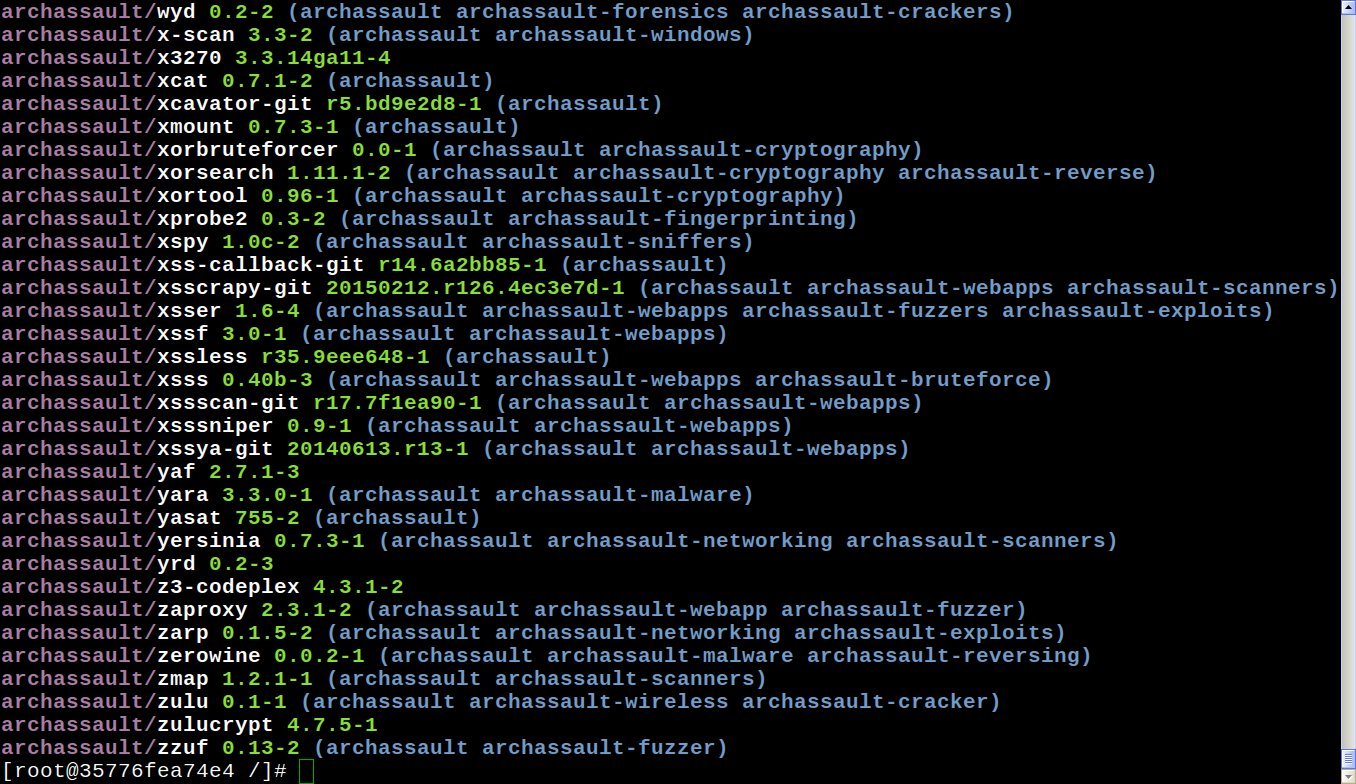Viewport: 1356px width, 784px height.
Task: Click the scrollbar down arrow
Action: point(1348,776)
